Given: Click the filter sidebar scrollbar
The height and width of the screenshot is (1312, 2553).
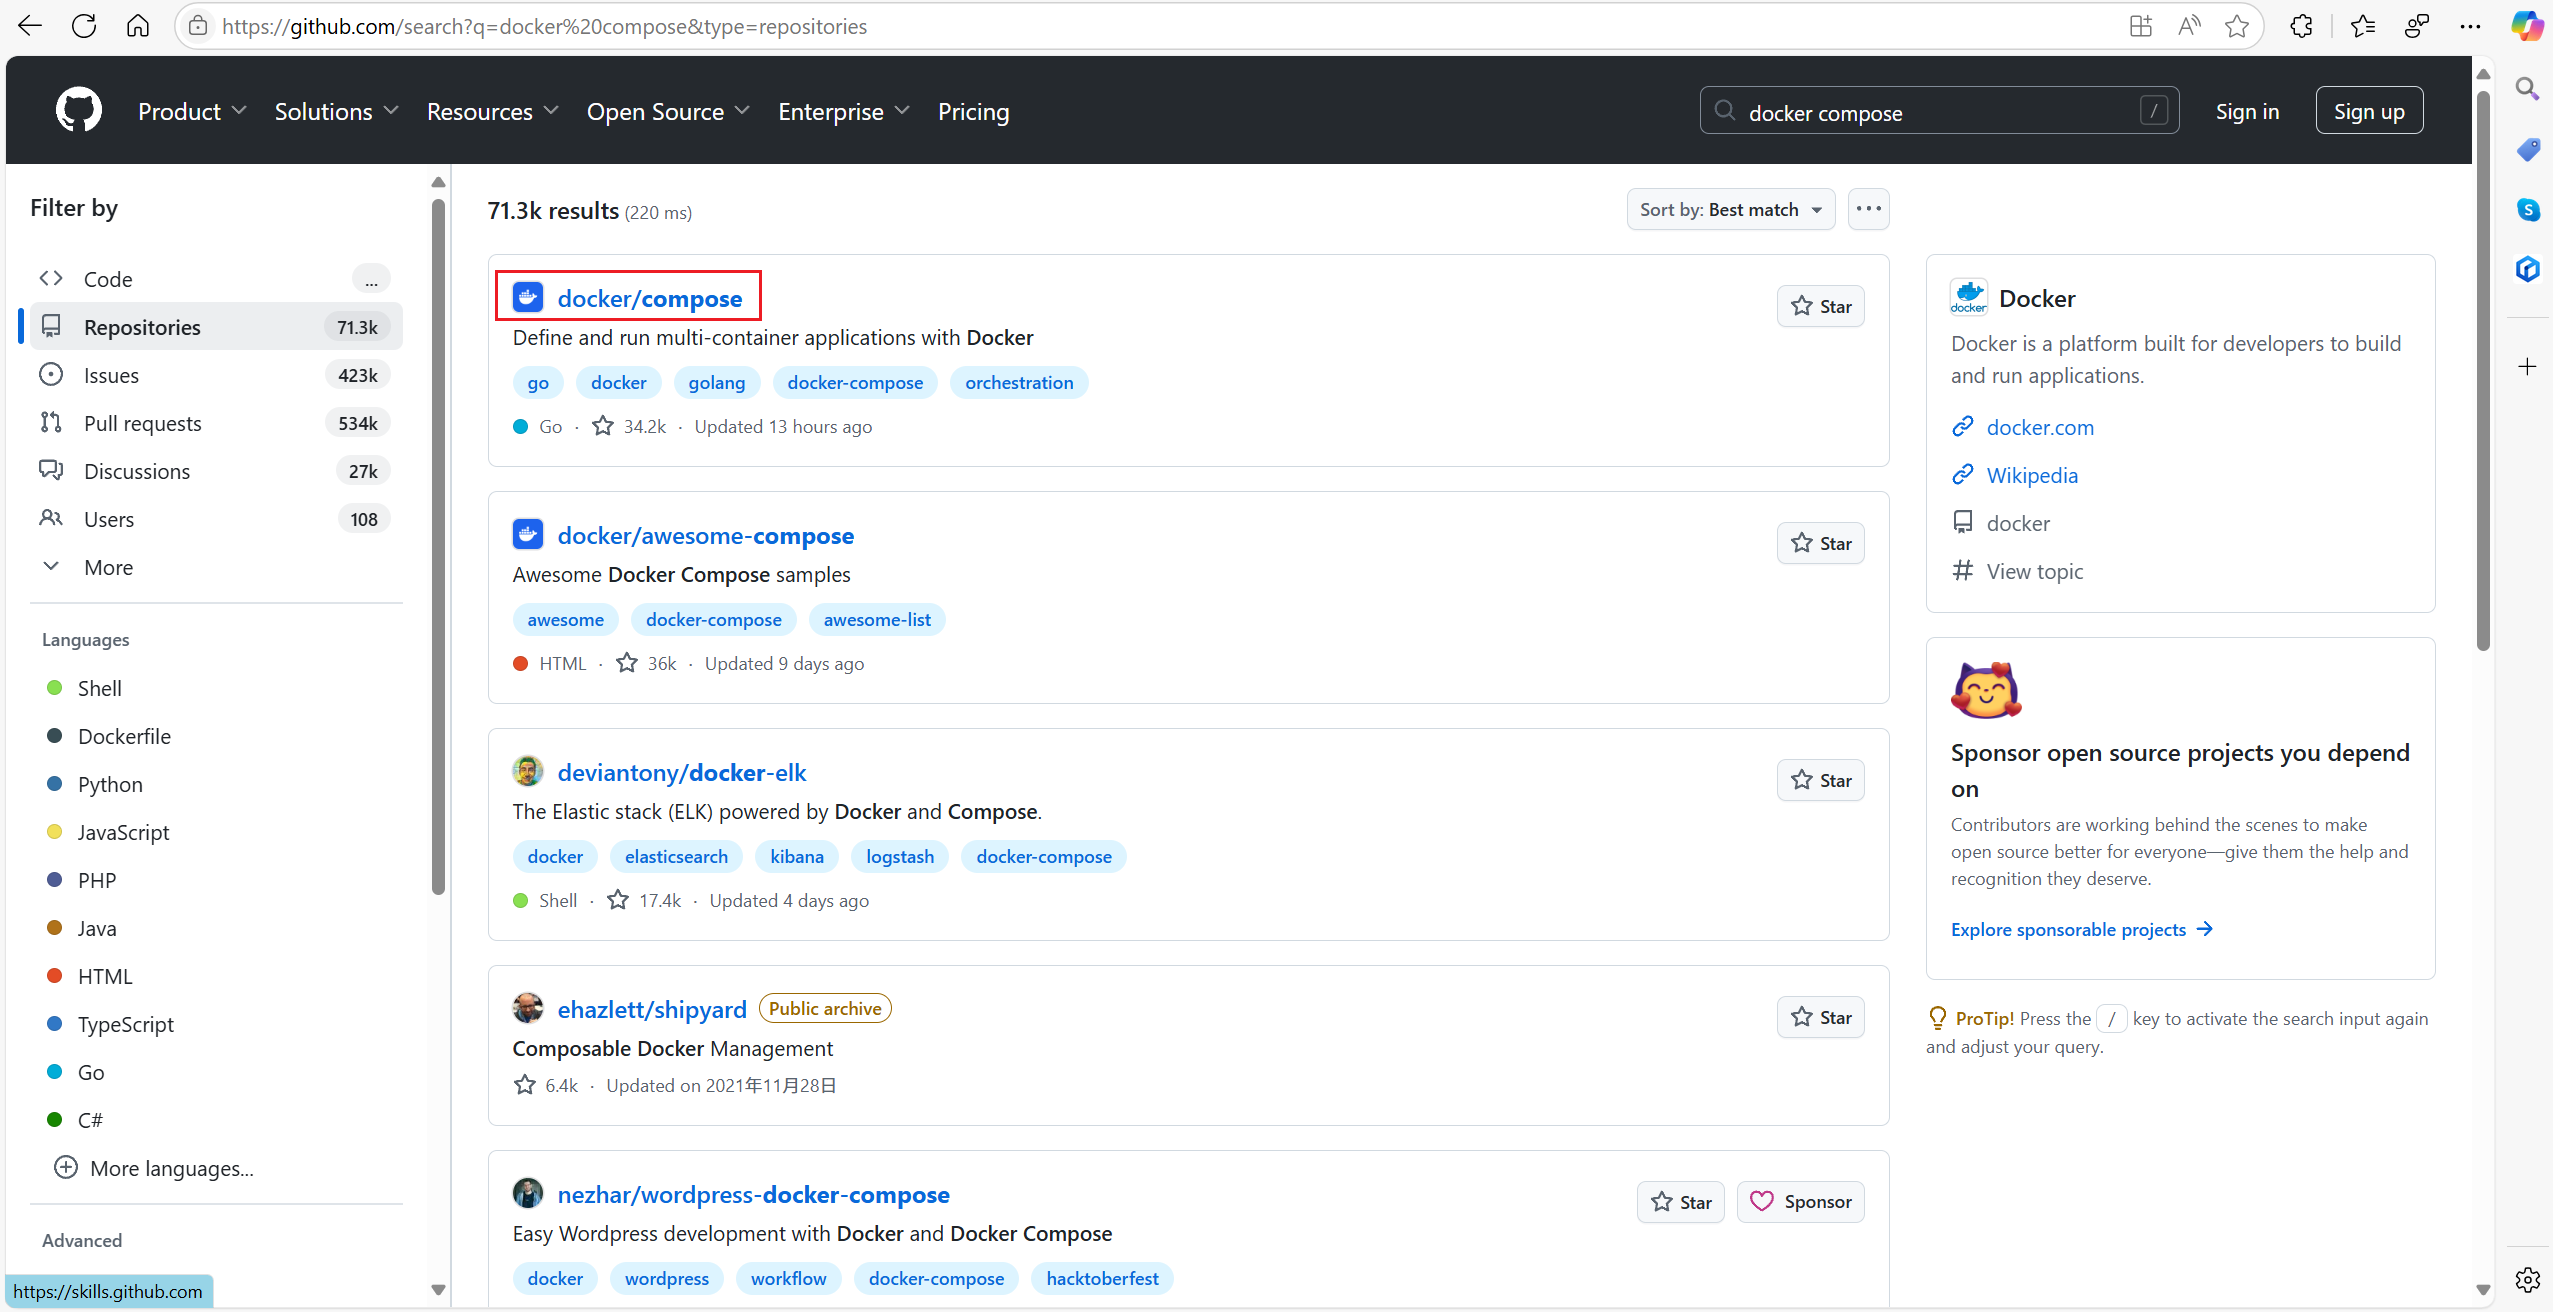Looking at the screenshot, I should (438, 545).
